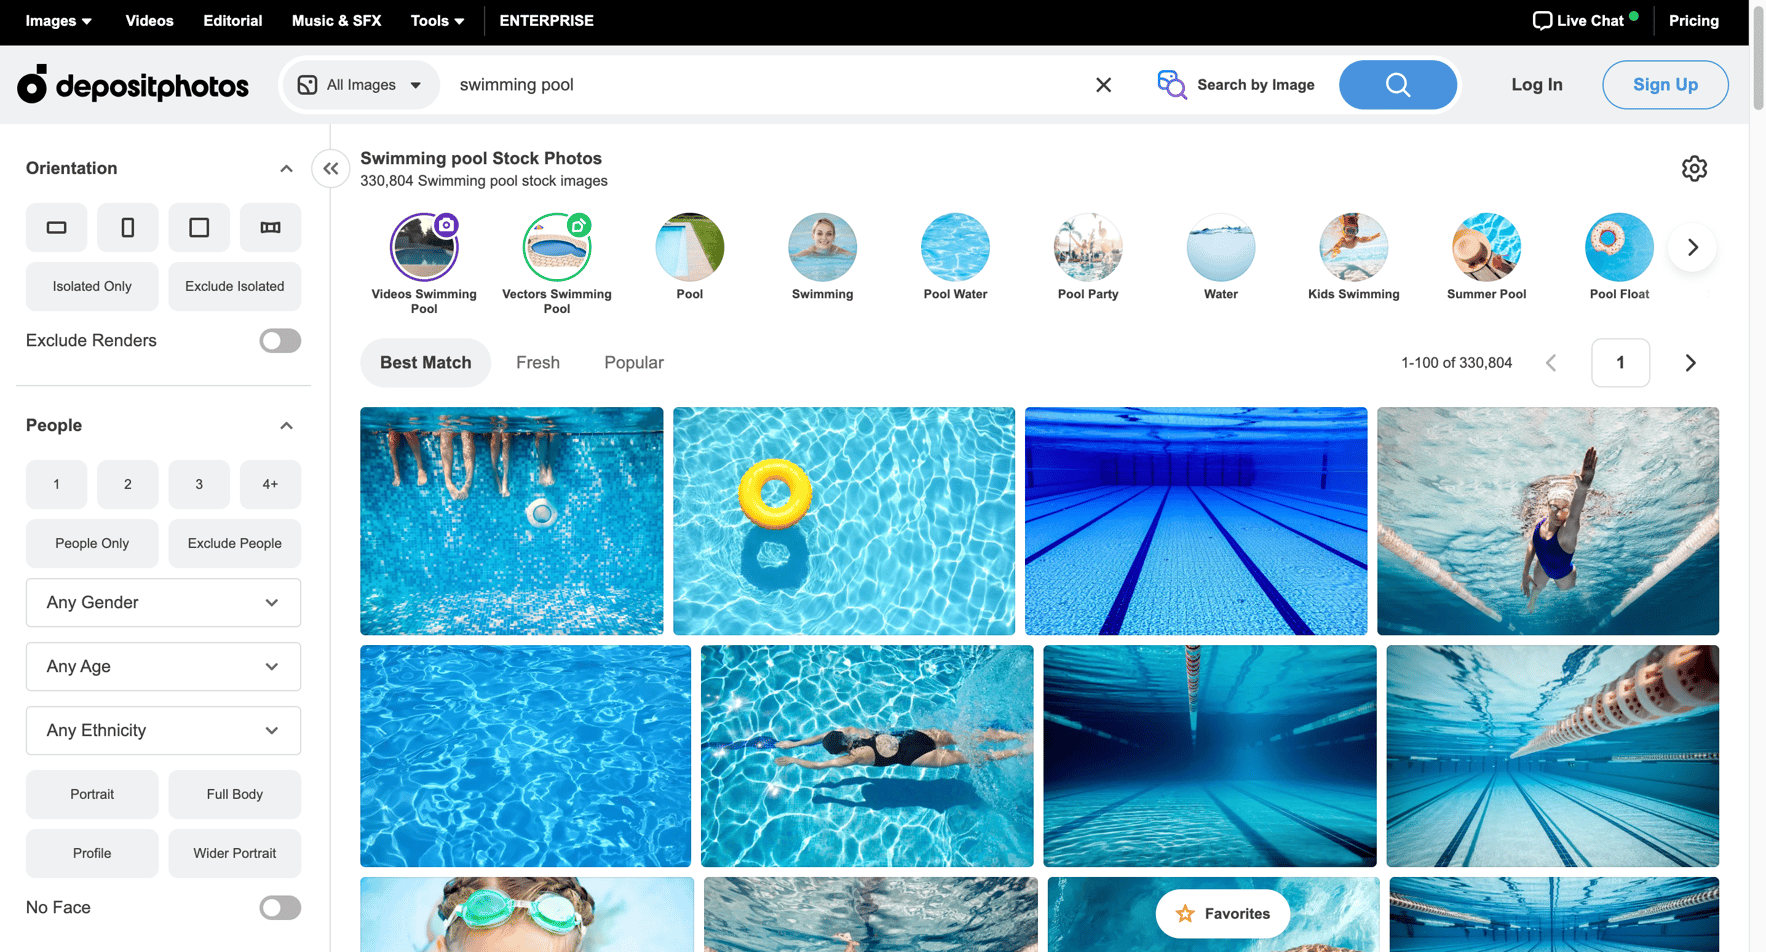
Task: Go to next results page arrow
Action: (1690, 363)
